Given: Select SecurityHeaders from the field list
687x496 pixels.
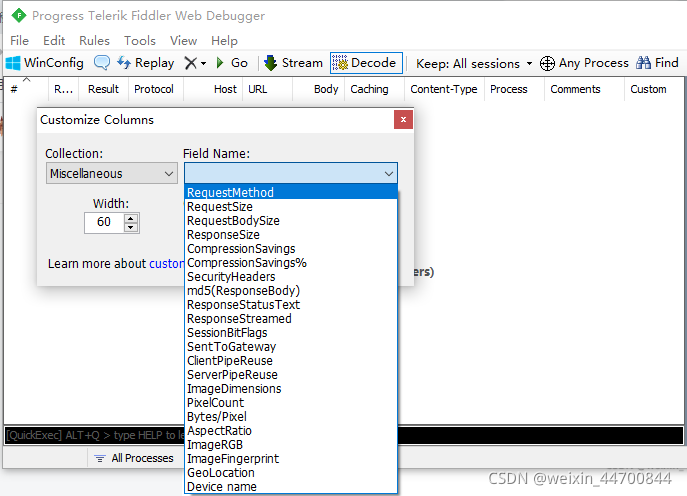Looking at the screenshot, I should 291,276.
